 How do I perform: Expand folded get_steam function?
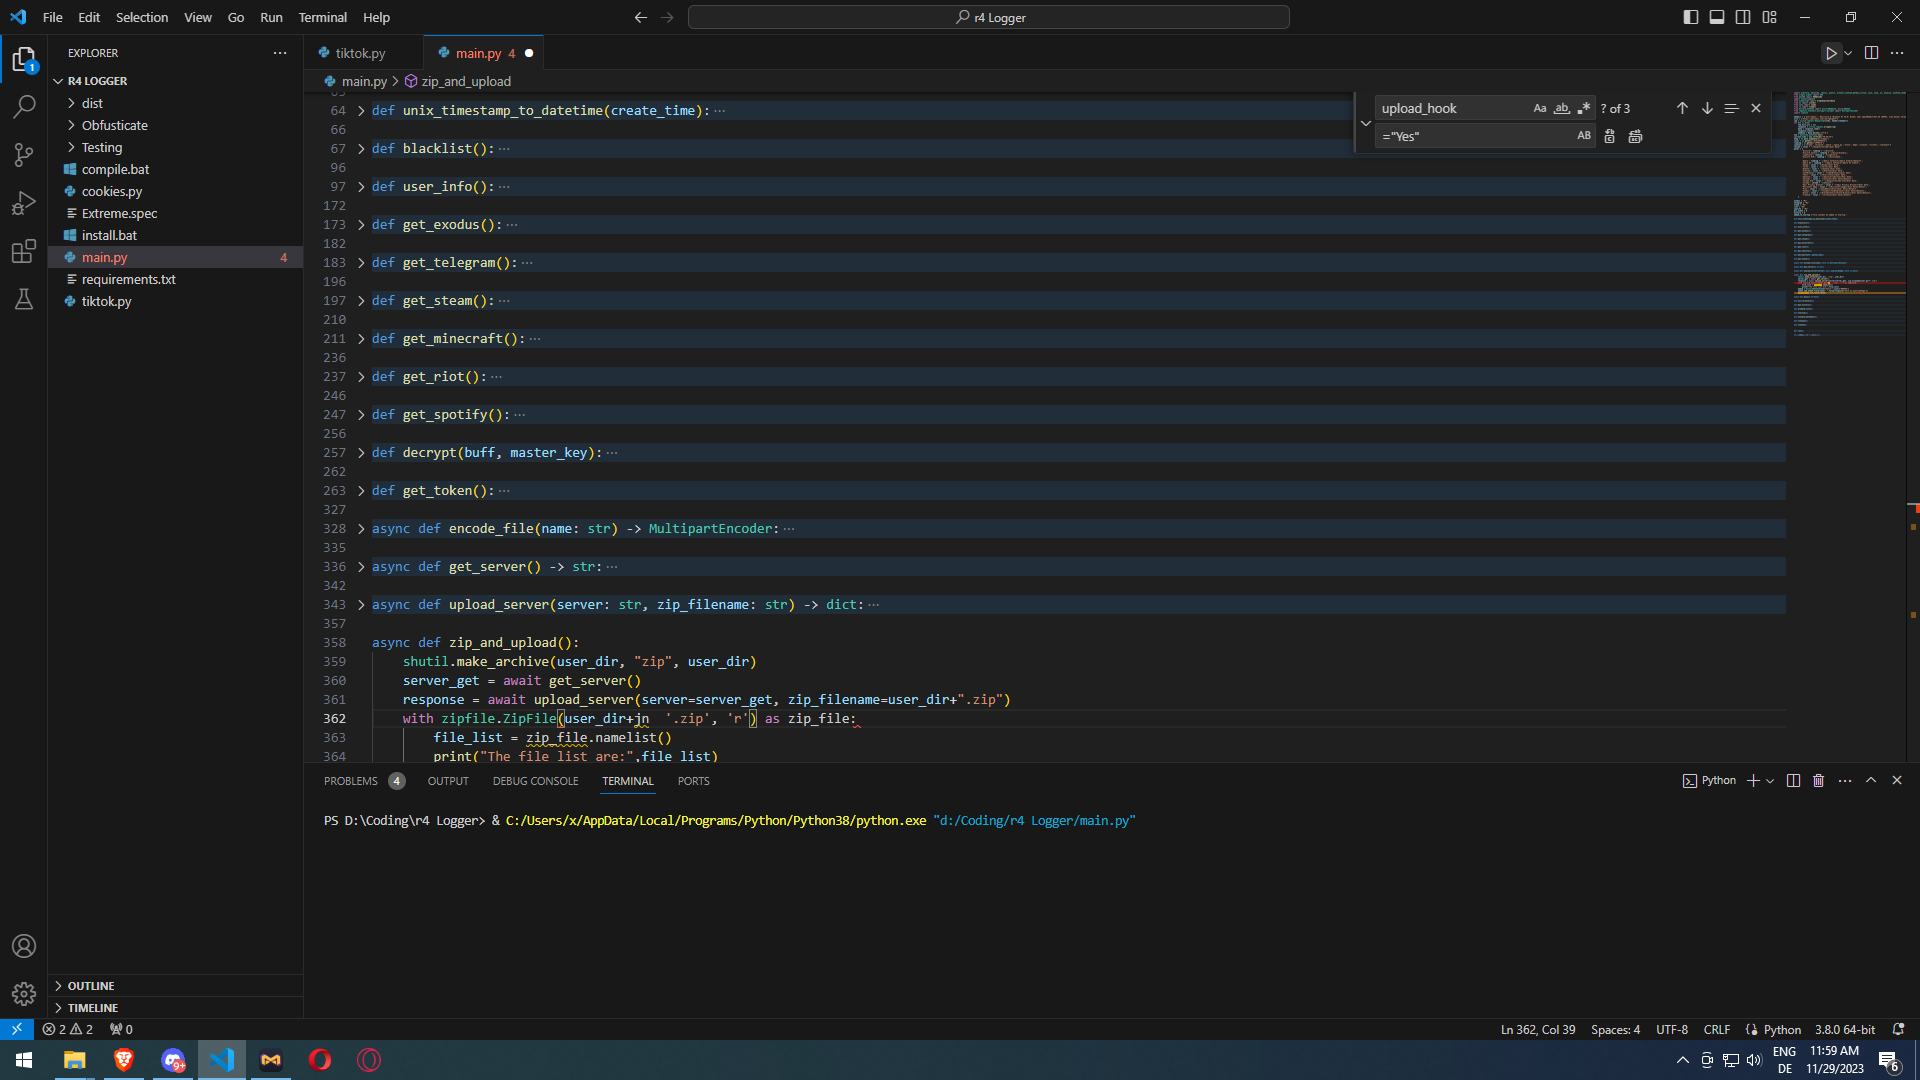point(362,301)
